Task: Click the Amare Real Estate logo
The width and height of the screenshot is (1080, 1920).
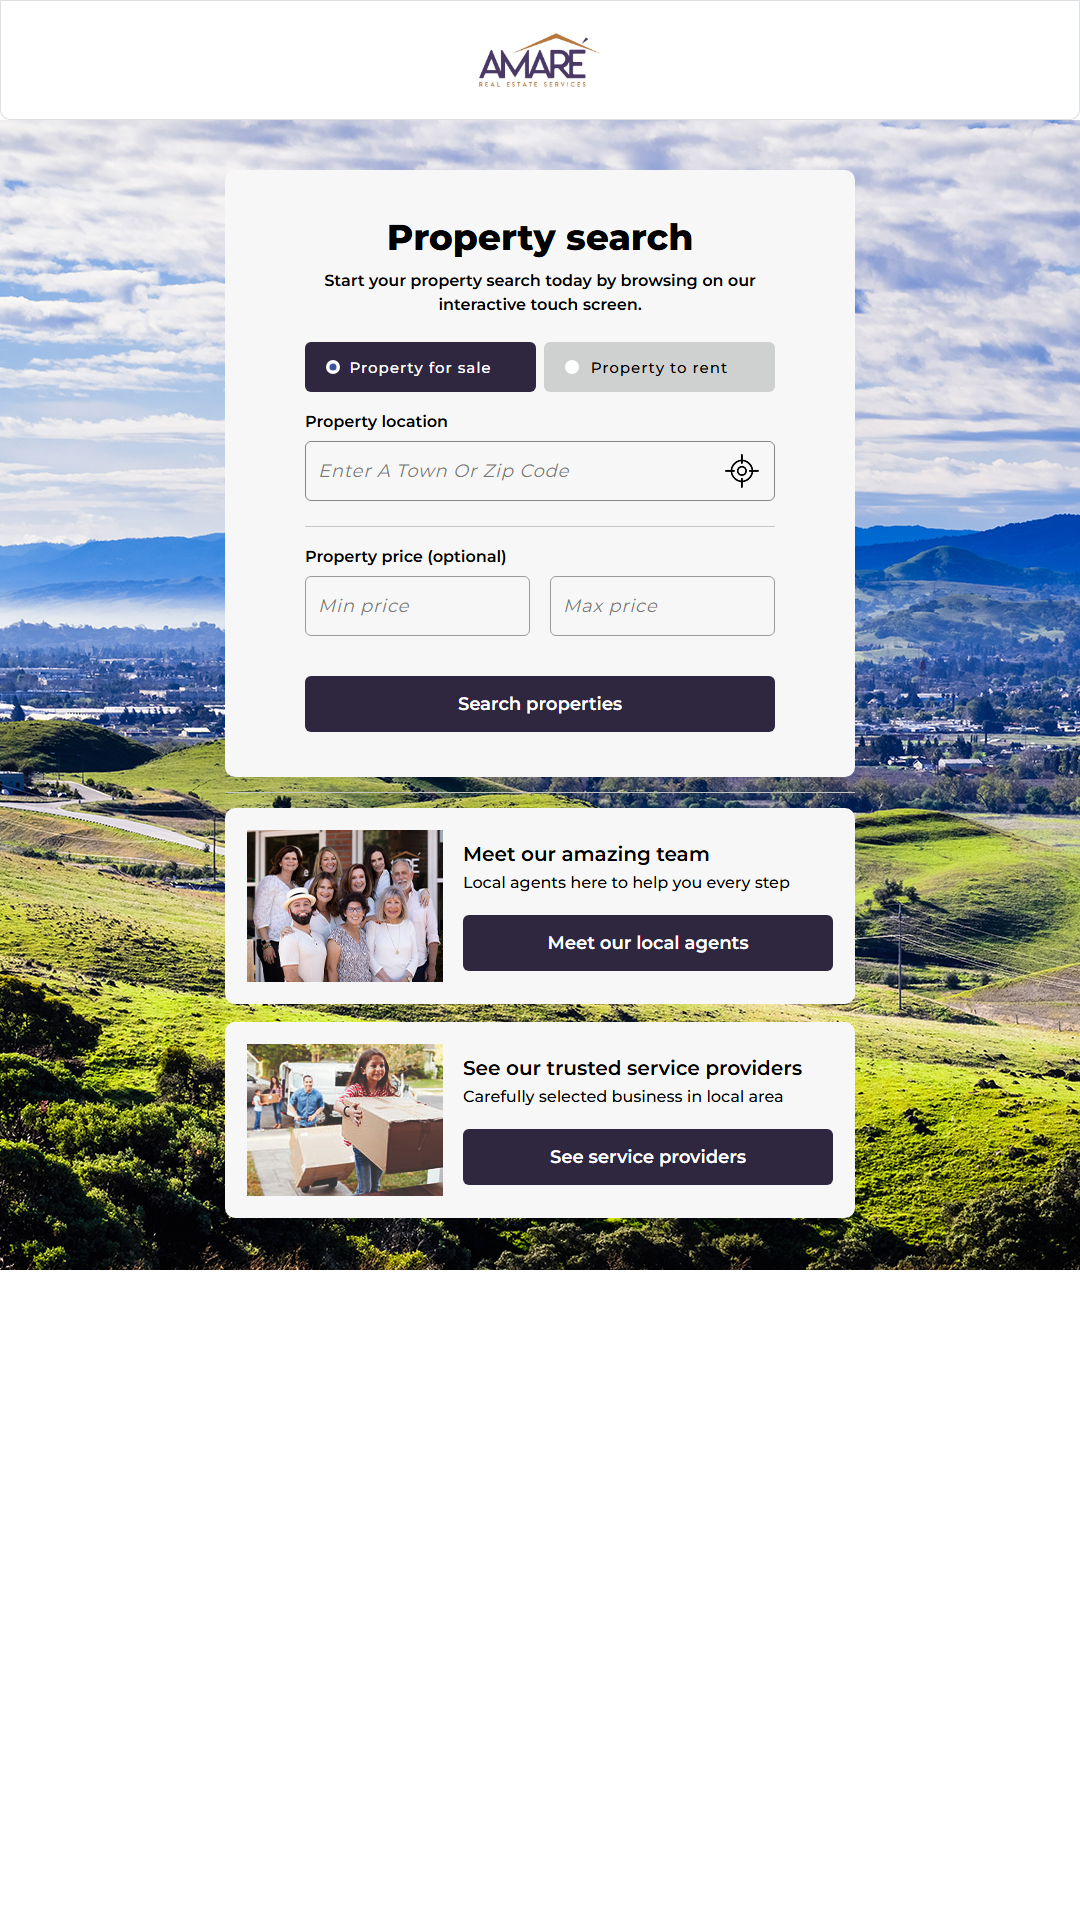Action: 539,61
